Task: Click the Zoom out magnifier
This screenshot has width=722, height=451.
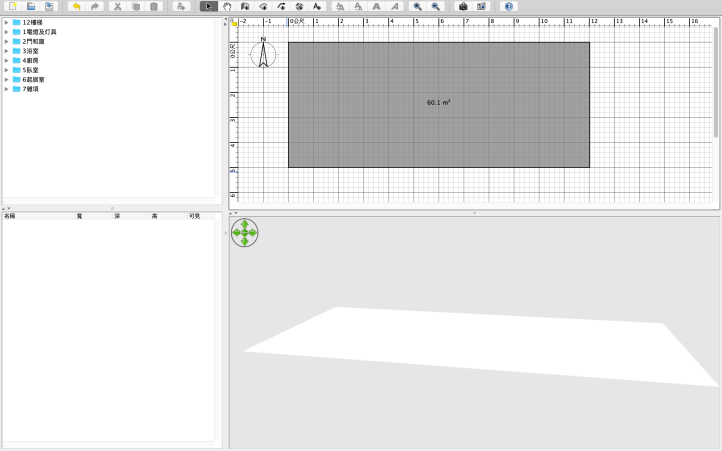Action: coord(436,6)
